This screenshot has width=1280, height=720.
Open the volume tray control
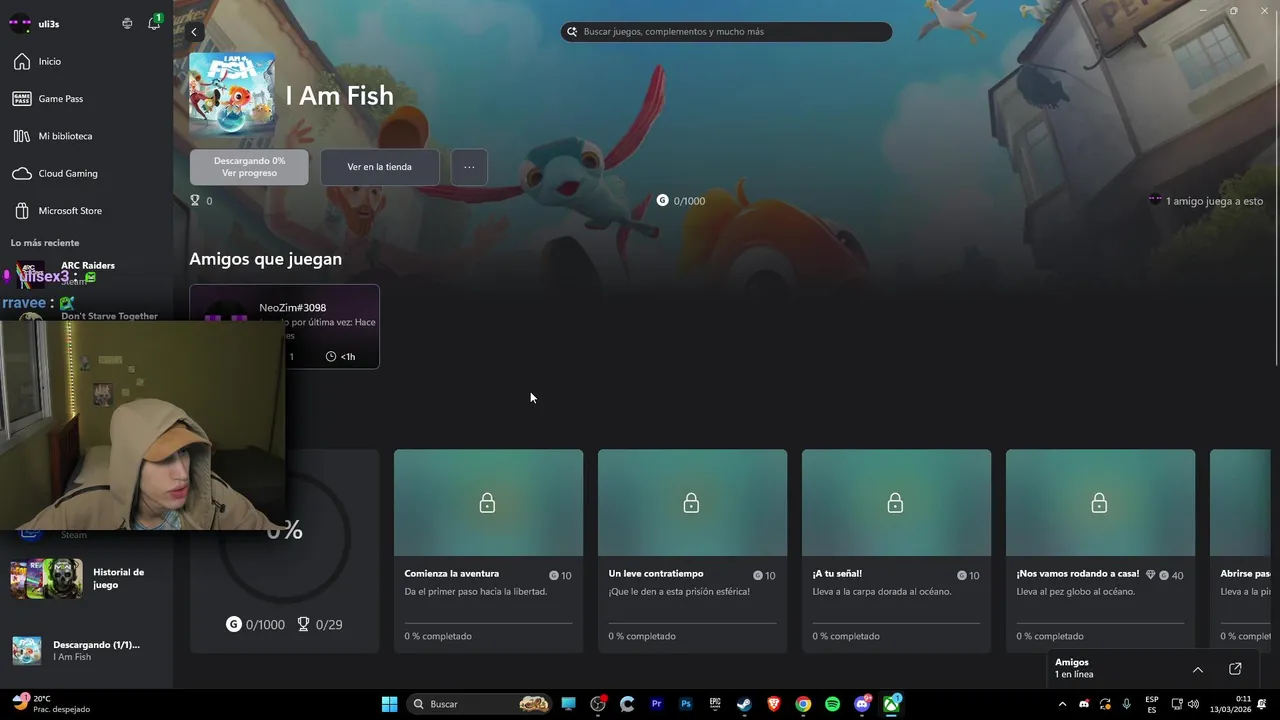[1193, 704]
